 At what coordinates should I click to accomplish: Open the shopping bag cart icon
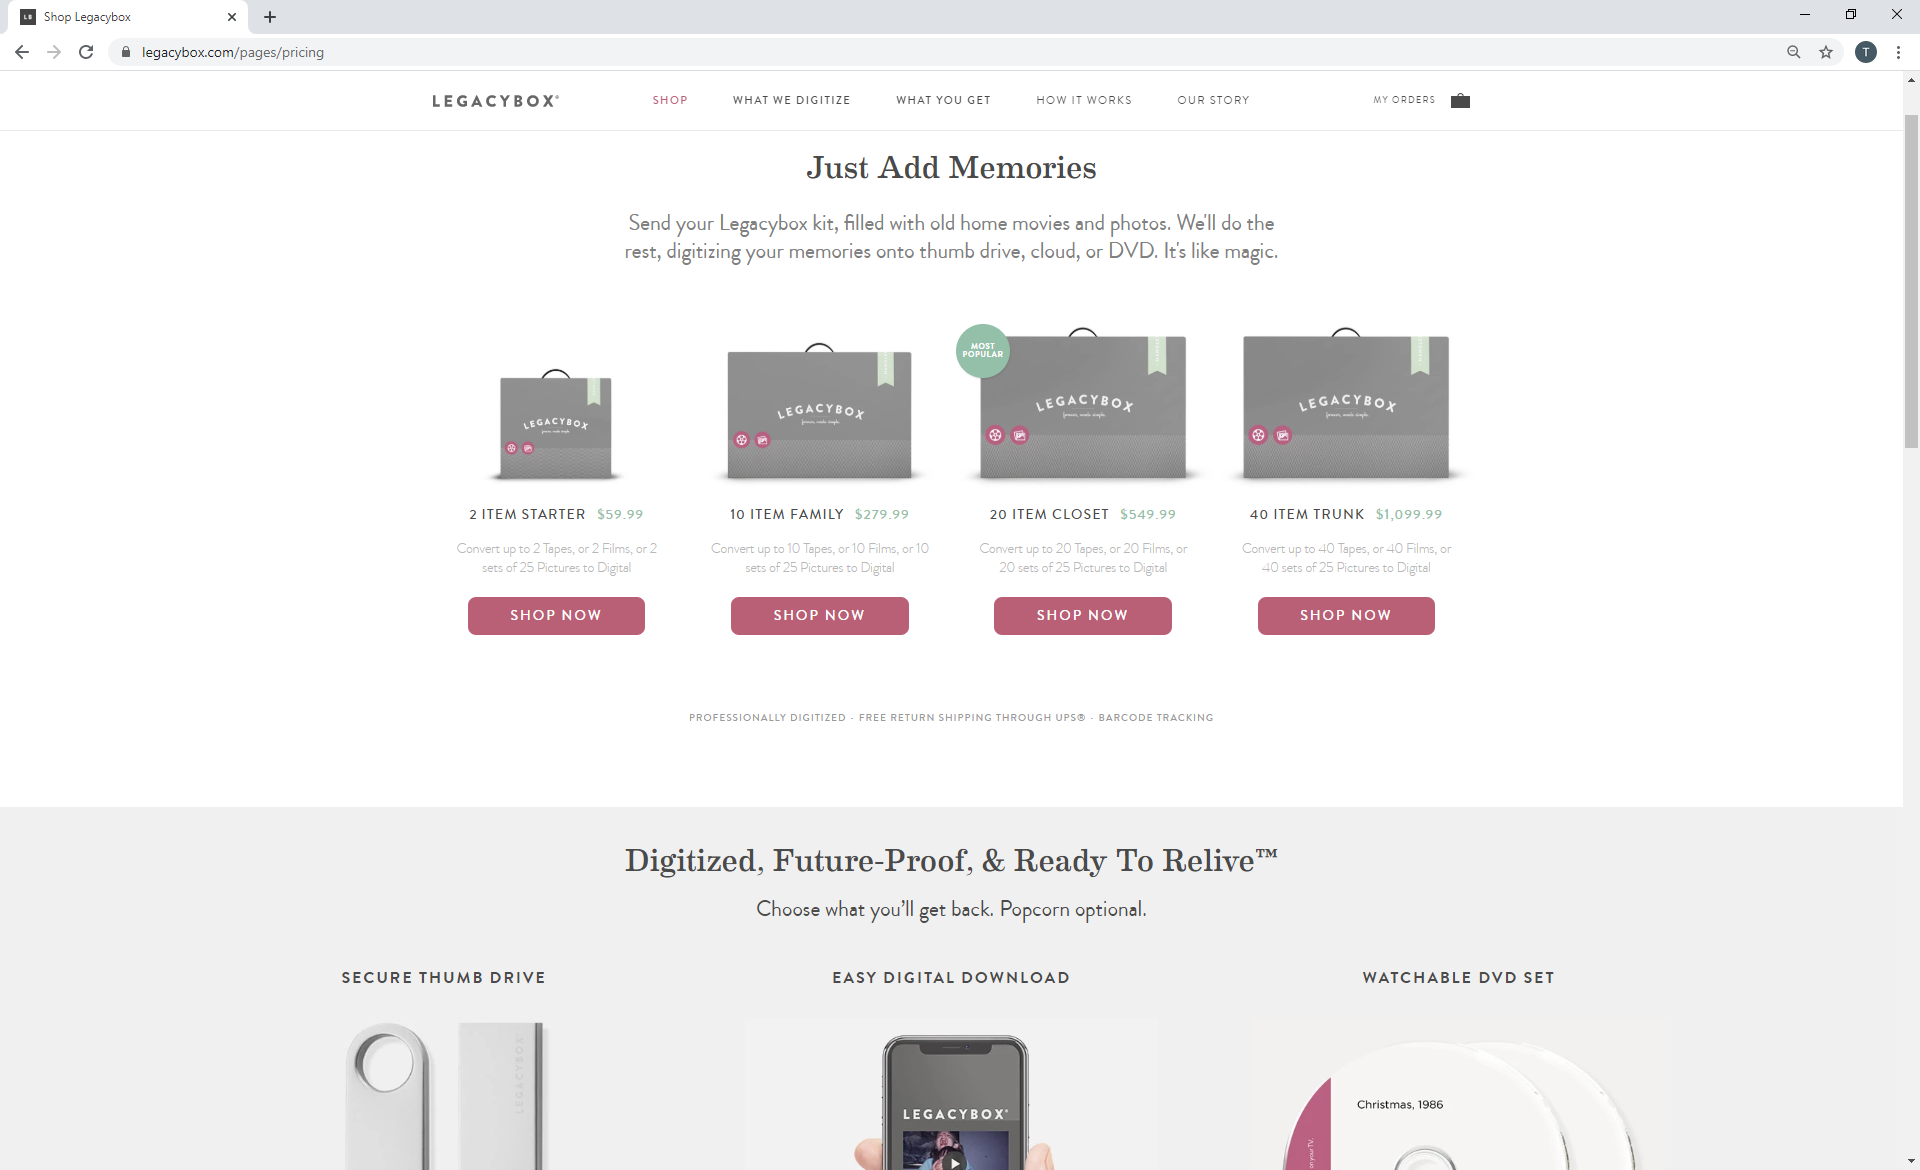tap(1460, 100)
